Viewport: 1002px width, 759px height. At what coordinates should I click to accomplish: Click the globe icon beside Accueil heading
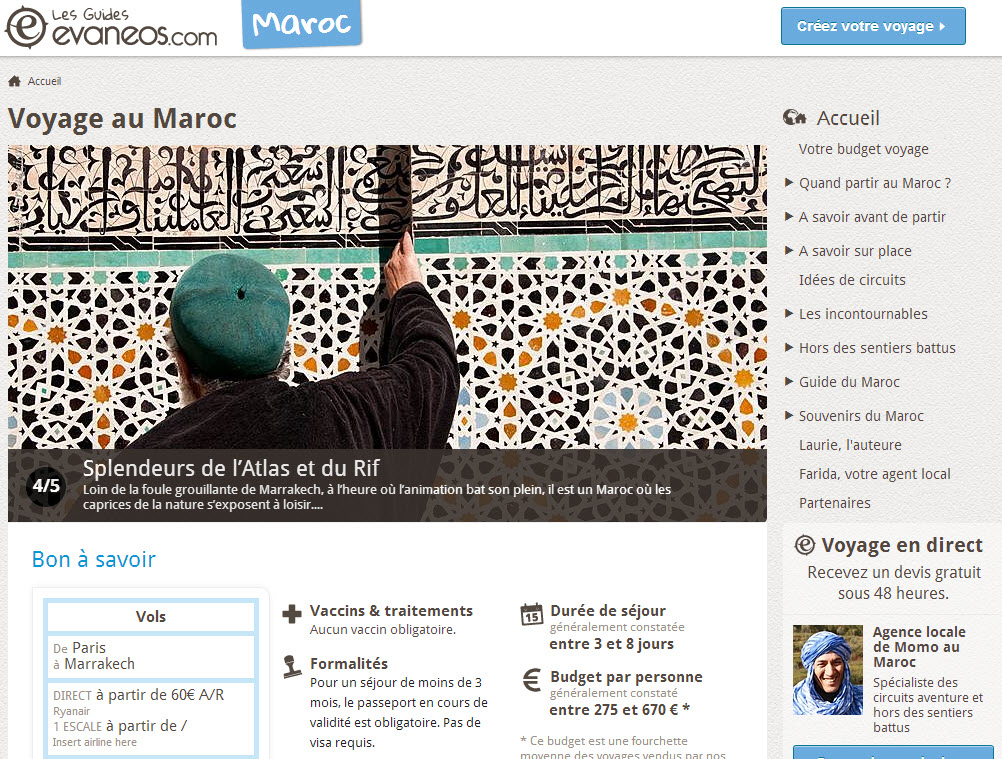[x=794, y=118]
